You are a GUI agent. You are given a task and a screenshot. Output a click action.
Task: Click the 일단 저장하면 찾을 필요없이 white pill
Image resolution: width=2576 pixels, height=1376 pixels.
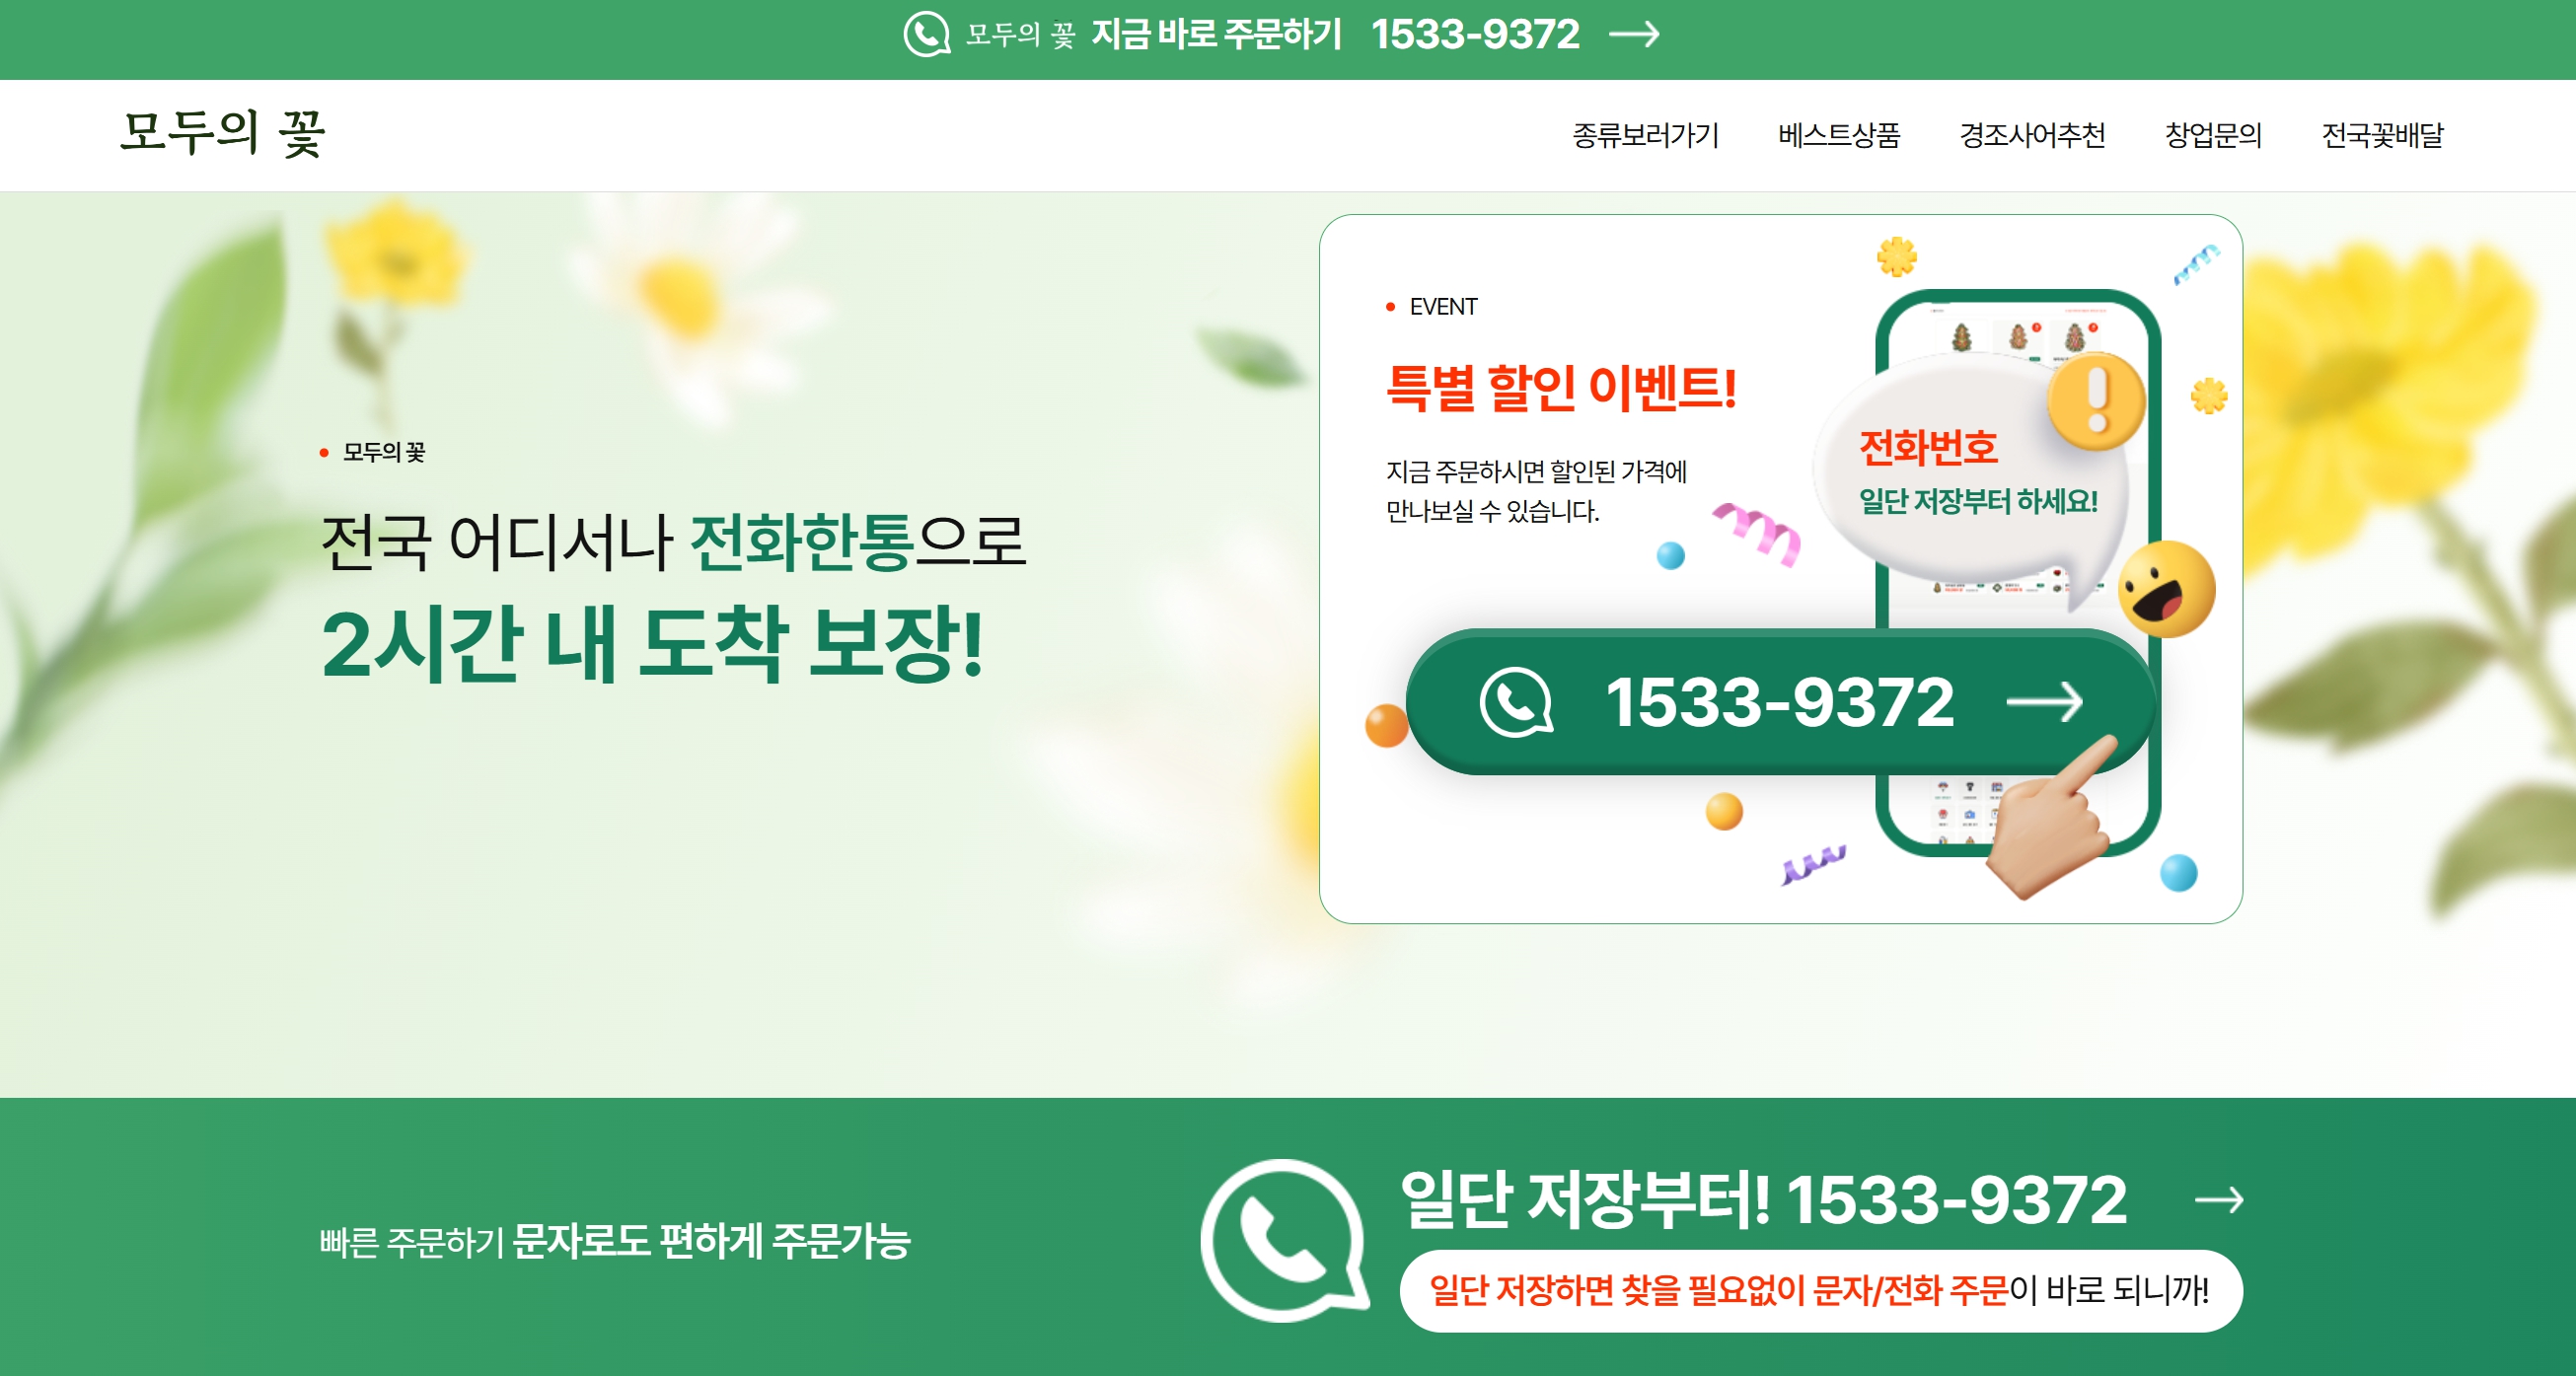pos(1820,1290)
